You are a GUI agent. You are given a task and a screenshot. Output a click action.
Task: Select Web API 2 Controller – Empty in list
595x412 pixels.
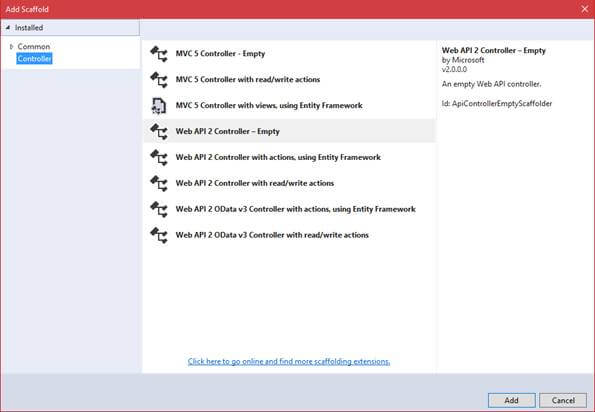click(290, 132)
